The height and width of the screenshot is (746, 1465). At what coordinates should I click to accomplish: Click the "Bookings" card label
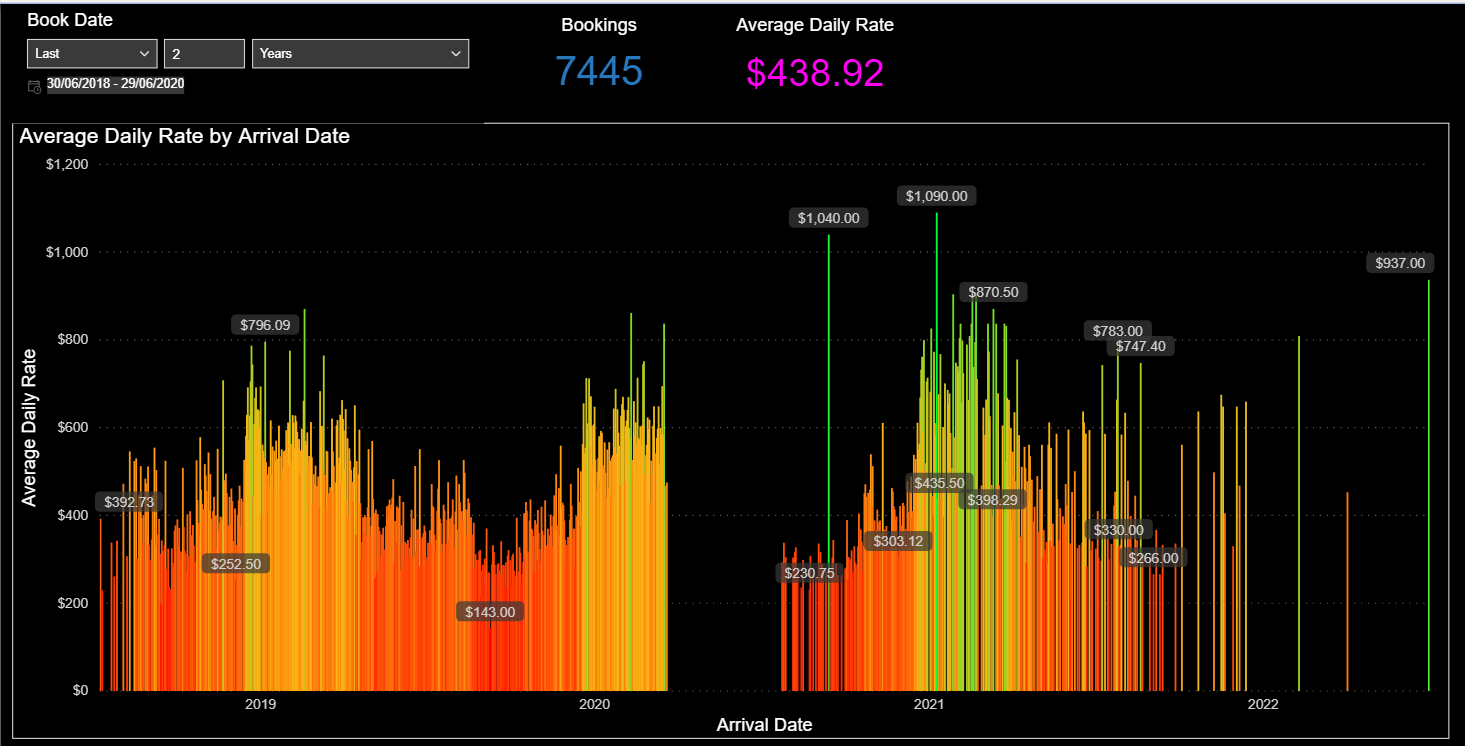[599, 25]
